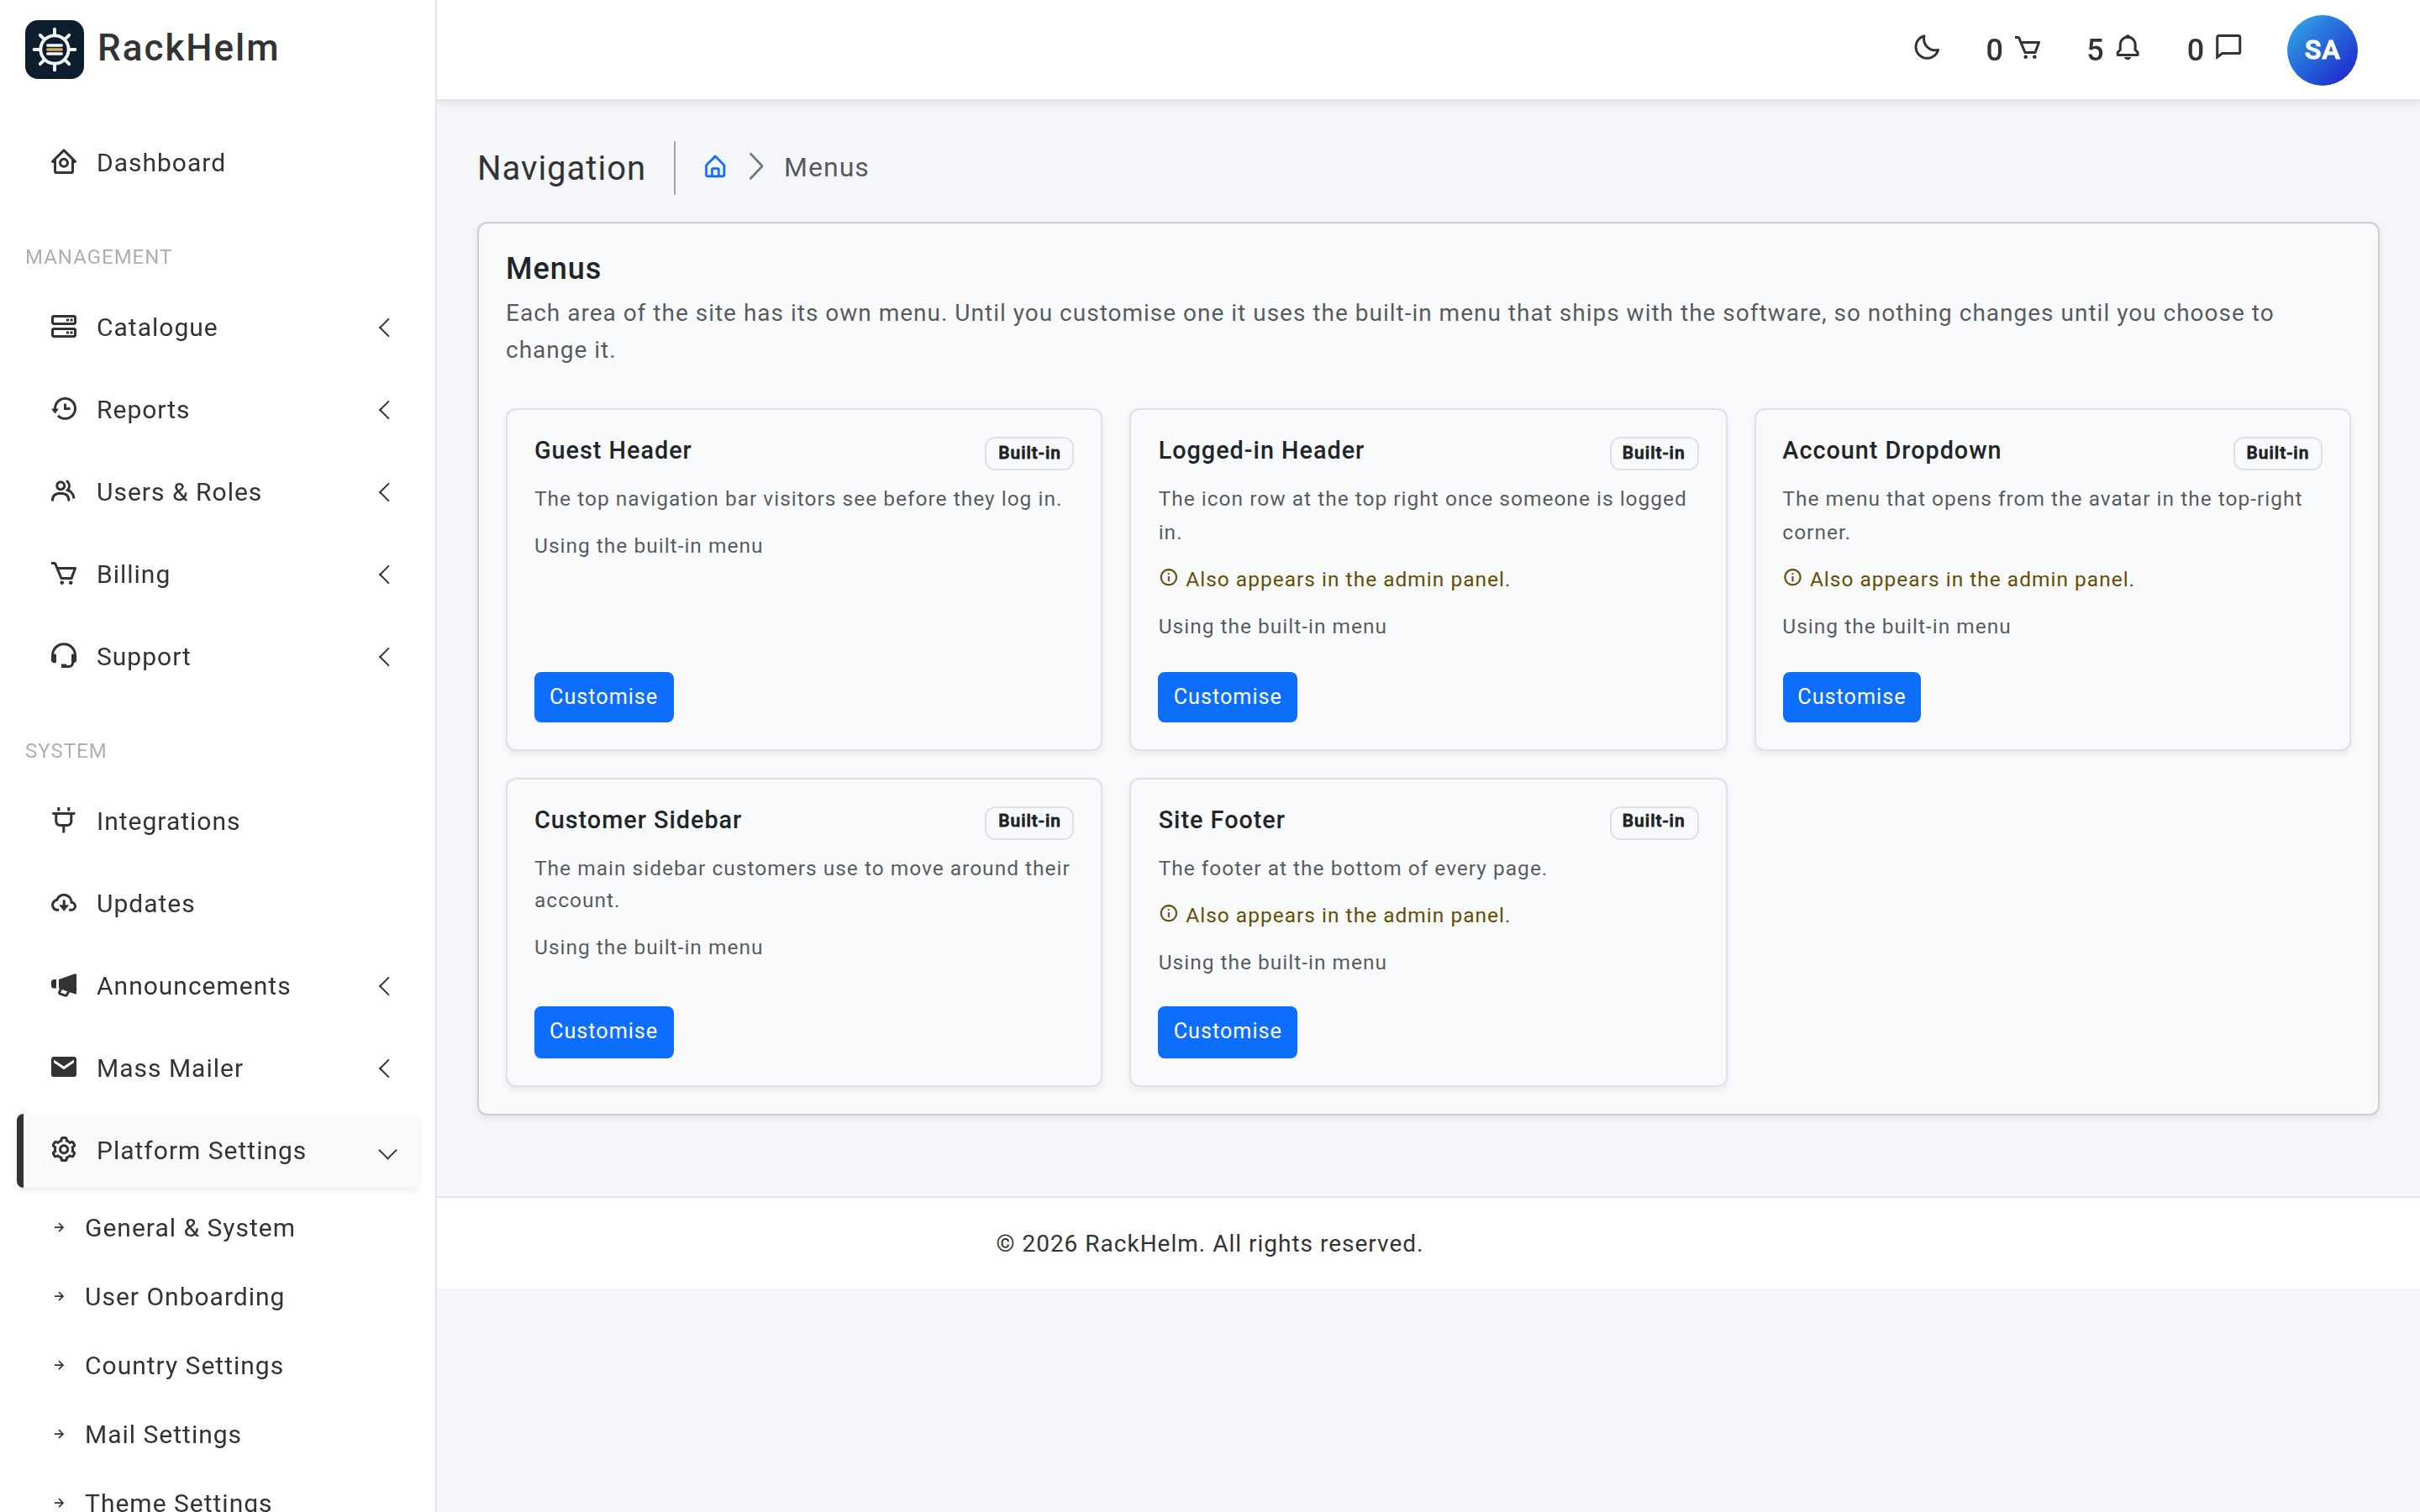2420x1512 pixels.
Task: Click the Dashboard house icon in sidebar
Action: (x=64, y=162)
